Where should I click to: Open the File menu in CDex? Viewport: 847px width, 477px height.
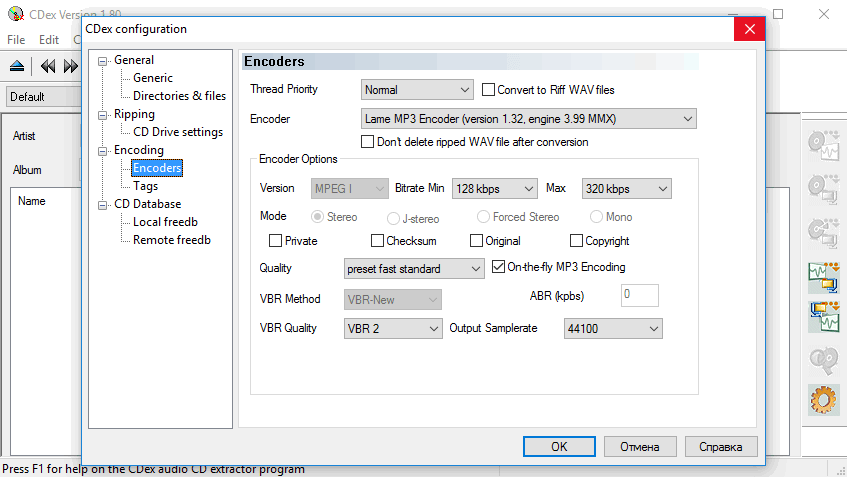[16, 39]
